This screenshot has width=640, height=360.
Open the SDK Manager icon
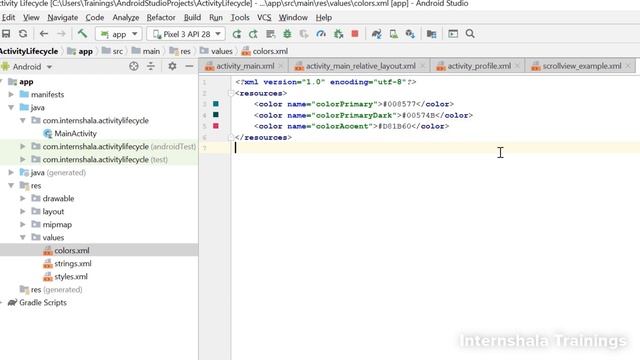410,34
